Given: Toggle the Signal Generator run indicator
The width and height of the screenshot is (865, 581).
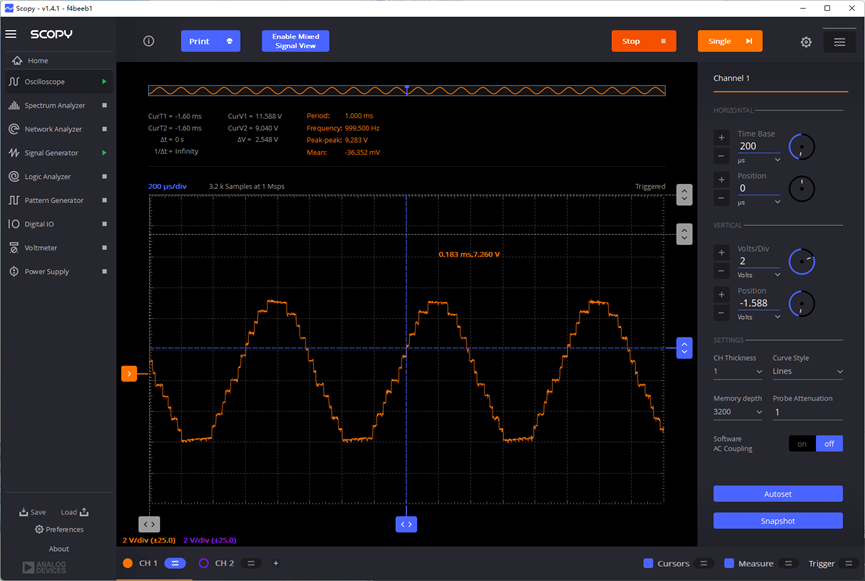Looking at the screenshot, I should tap(104, 153).
